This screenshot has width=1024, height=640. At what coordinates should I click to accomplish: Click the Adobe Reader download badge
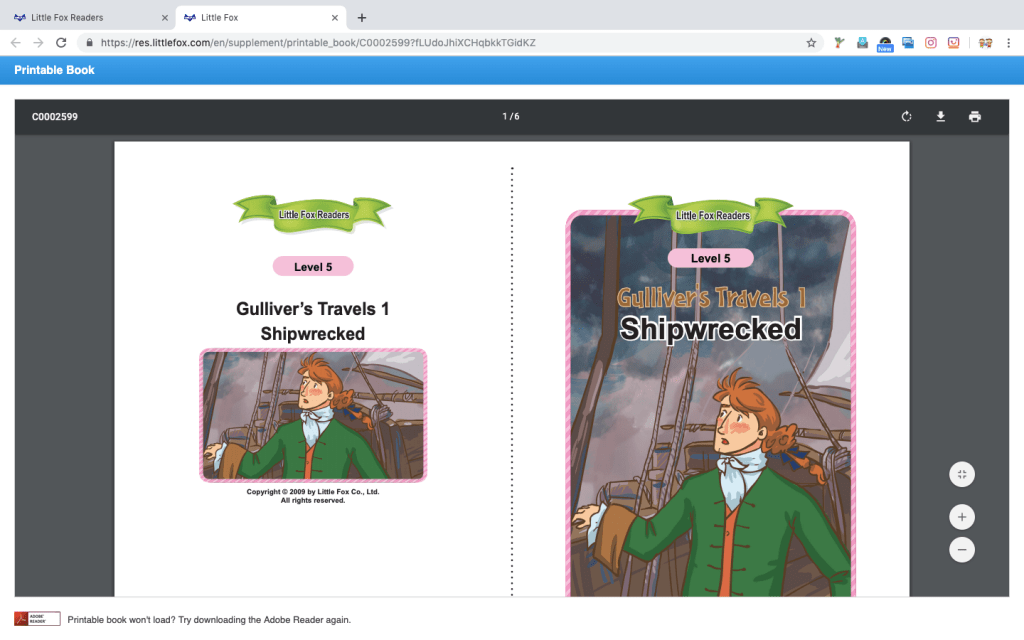coord(37,619)
